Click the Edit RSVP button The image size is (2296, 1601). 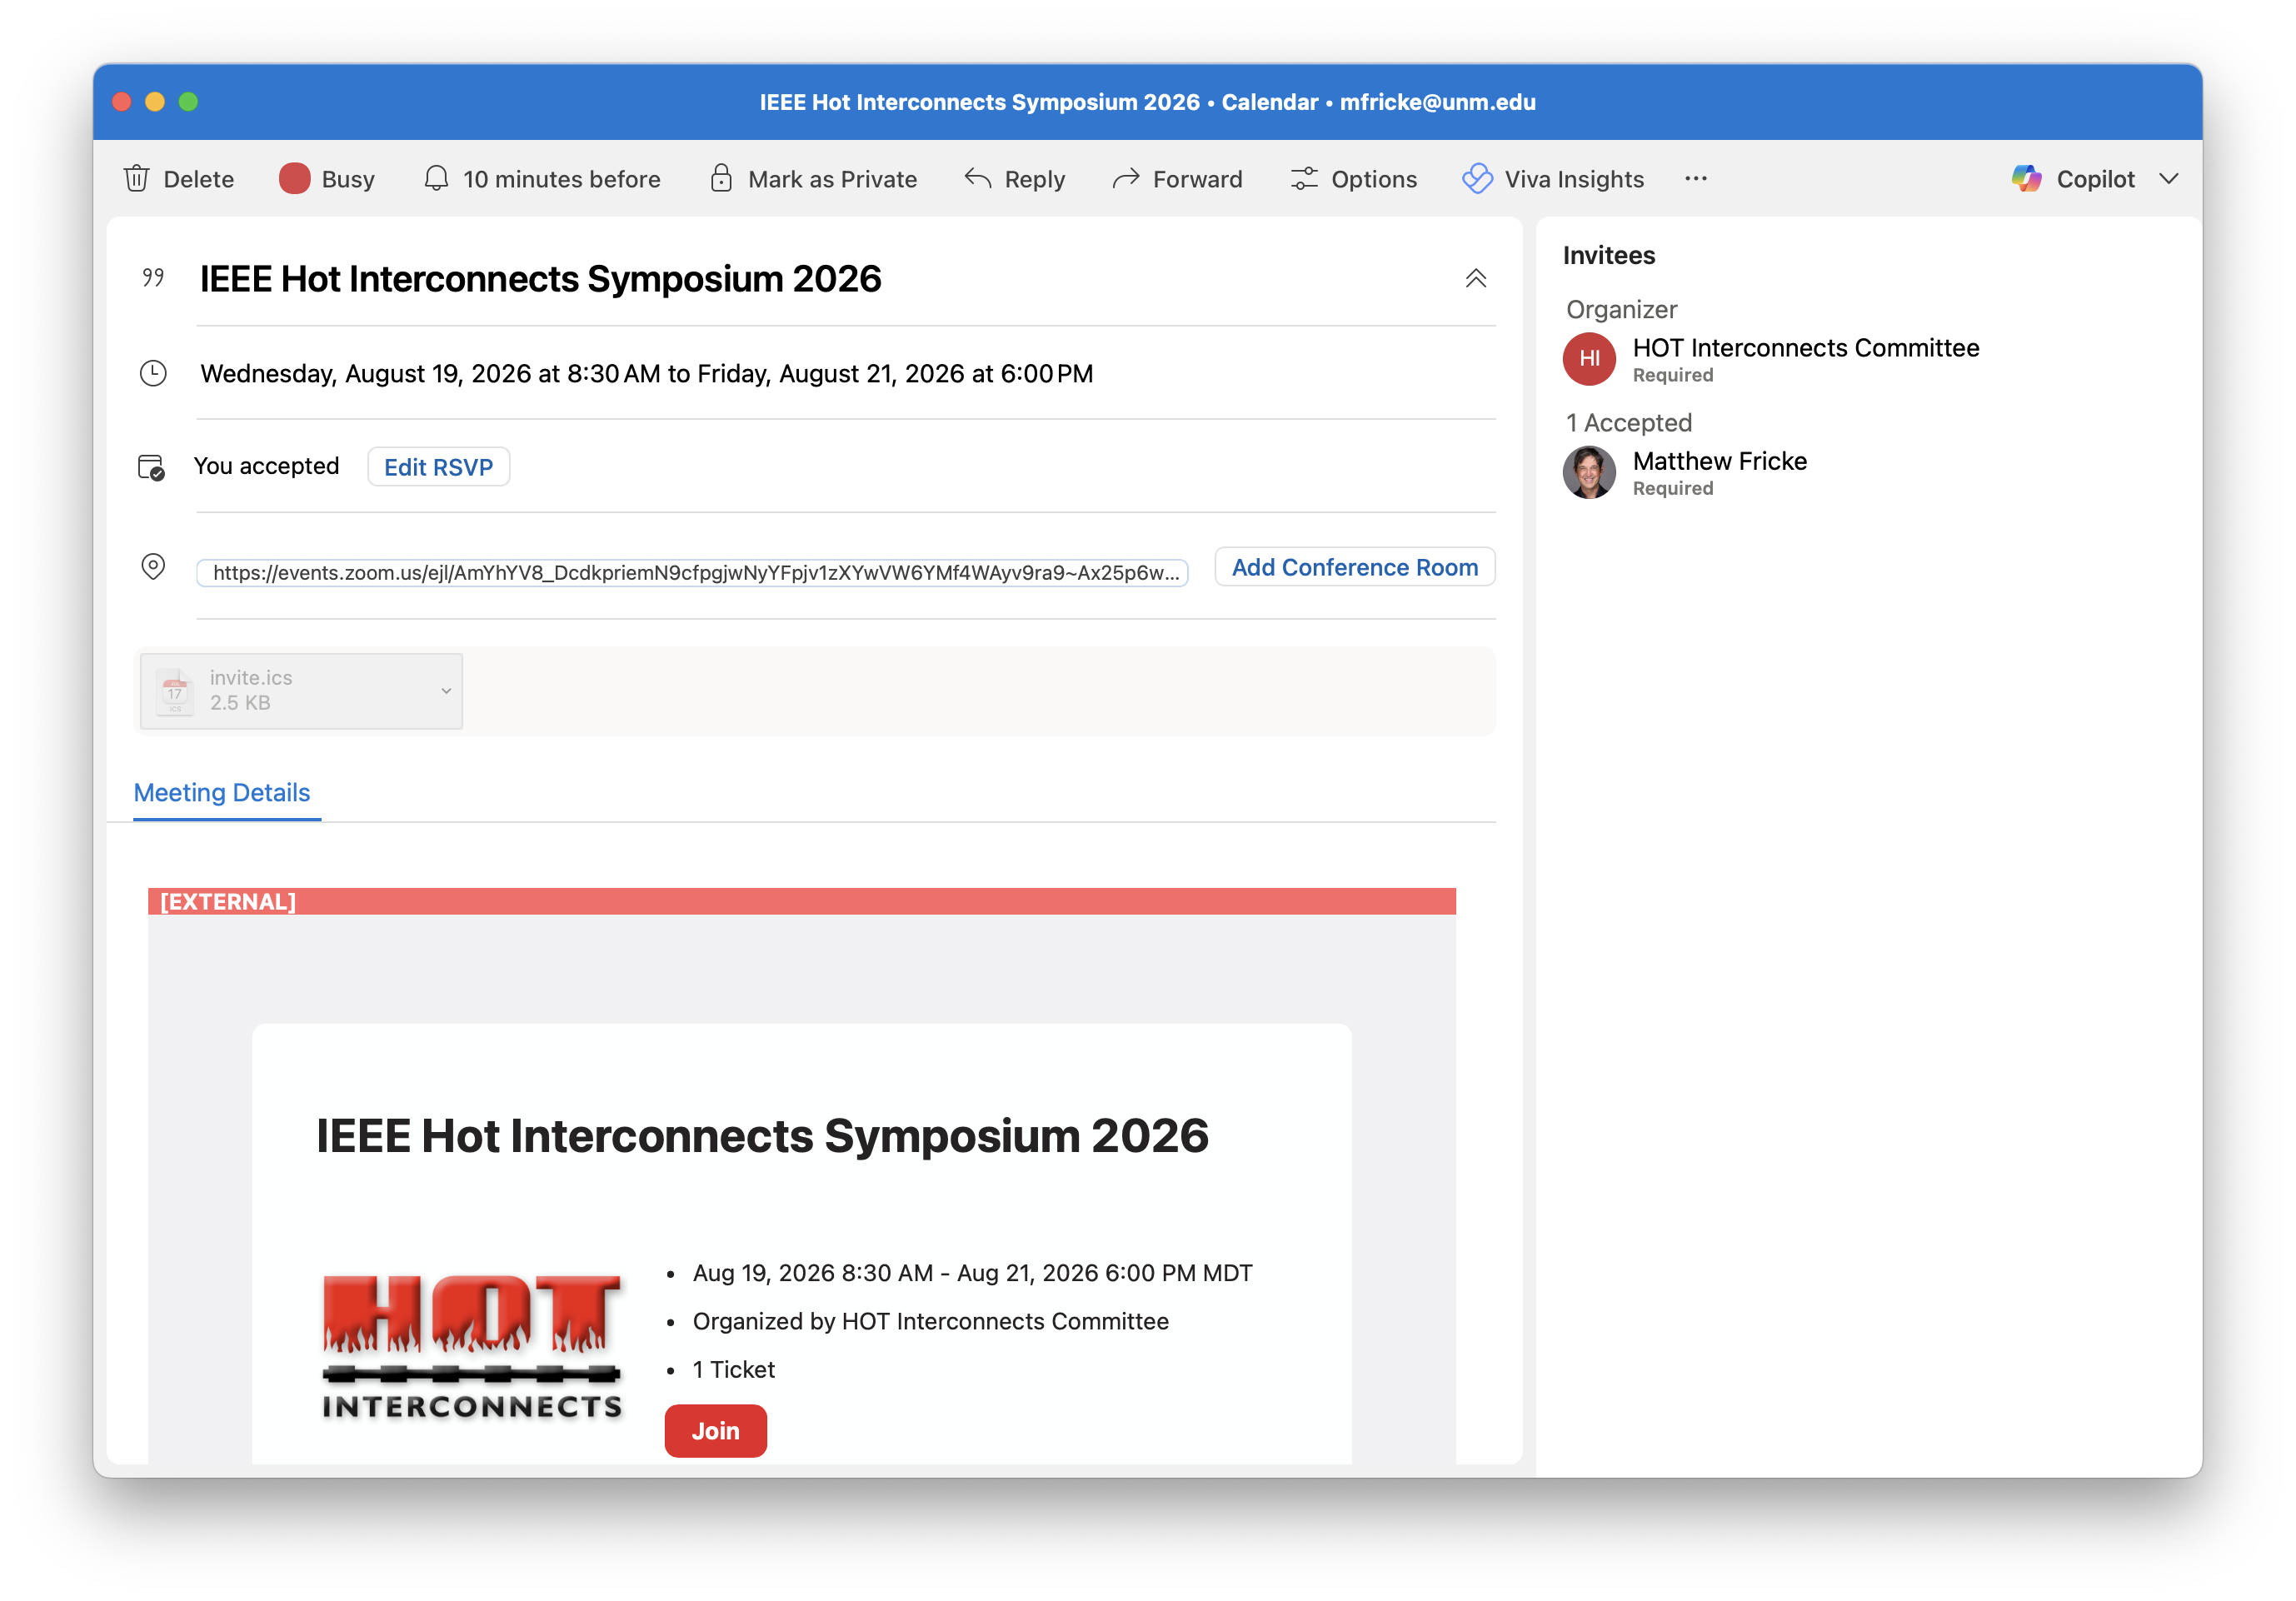tap(439, 467)
